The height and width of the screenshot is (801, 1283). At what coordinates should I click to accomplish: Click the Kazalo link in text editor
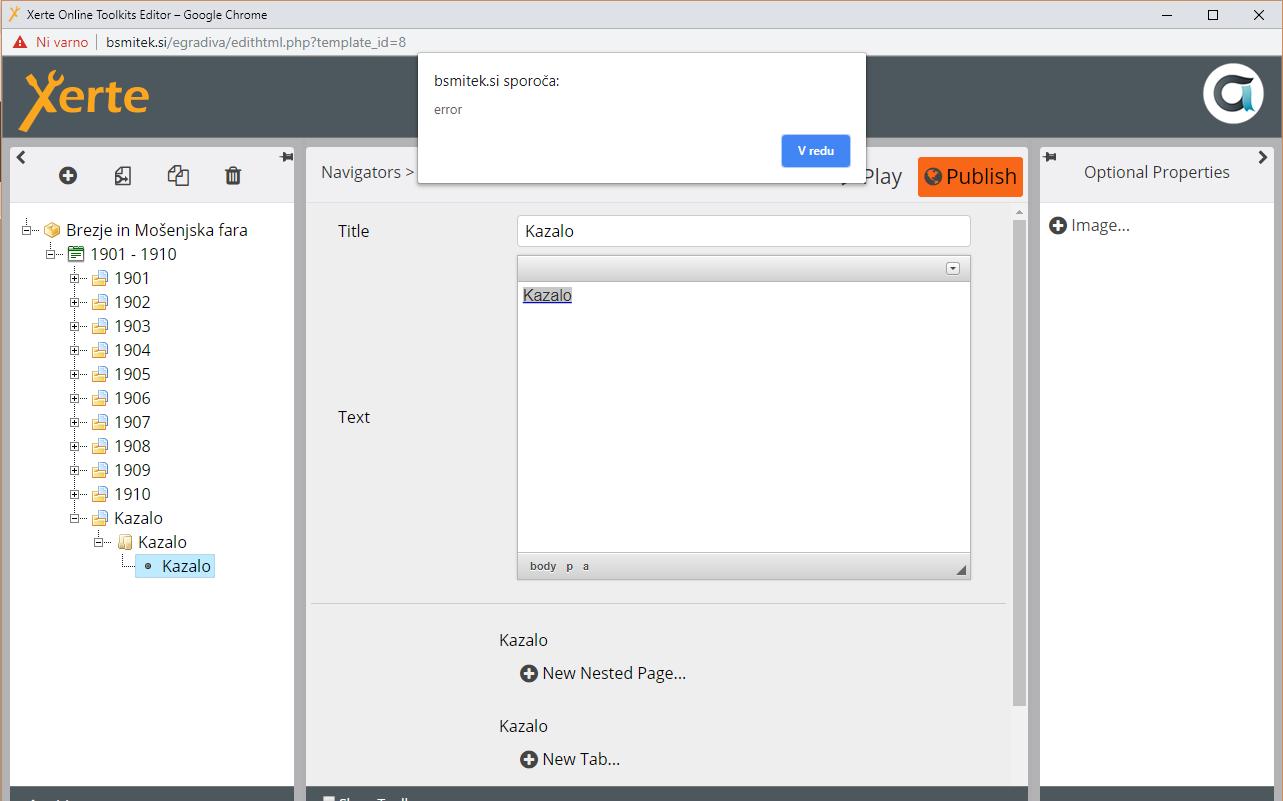tap(547, 296)
